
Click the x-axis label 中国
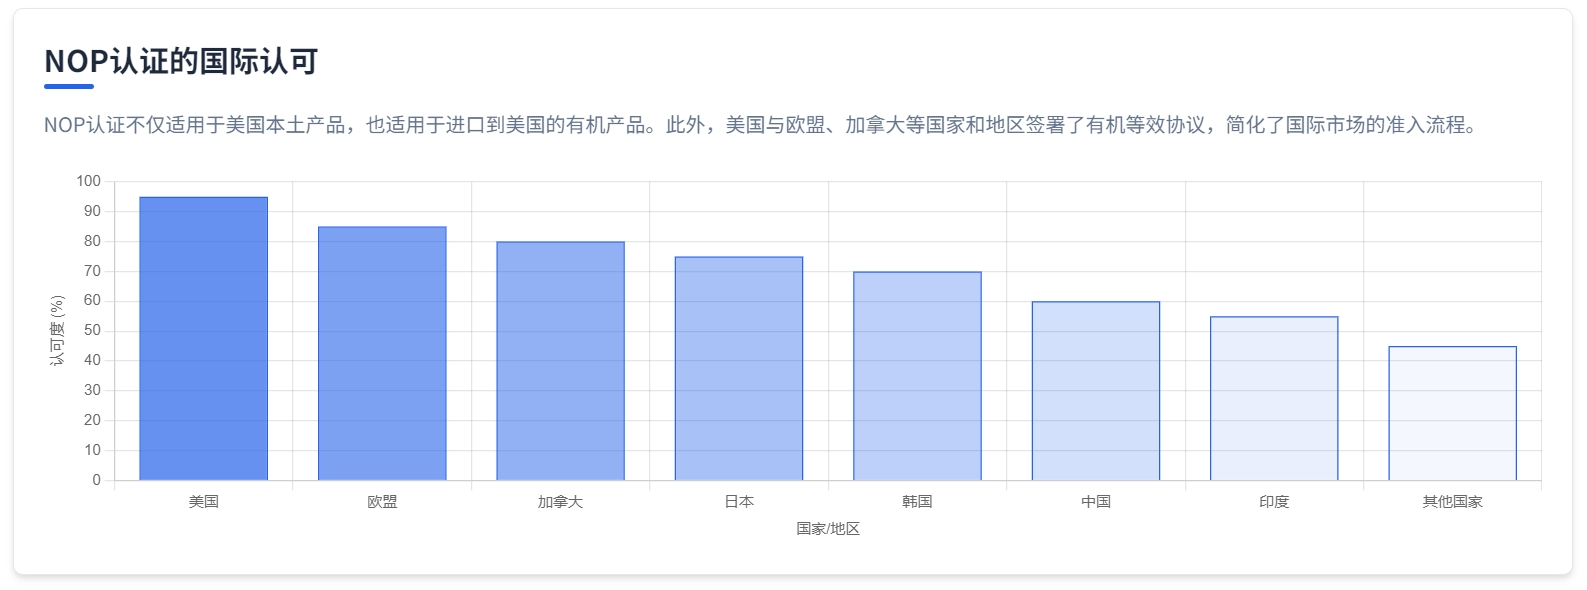pos(1096,502)
